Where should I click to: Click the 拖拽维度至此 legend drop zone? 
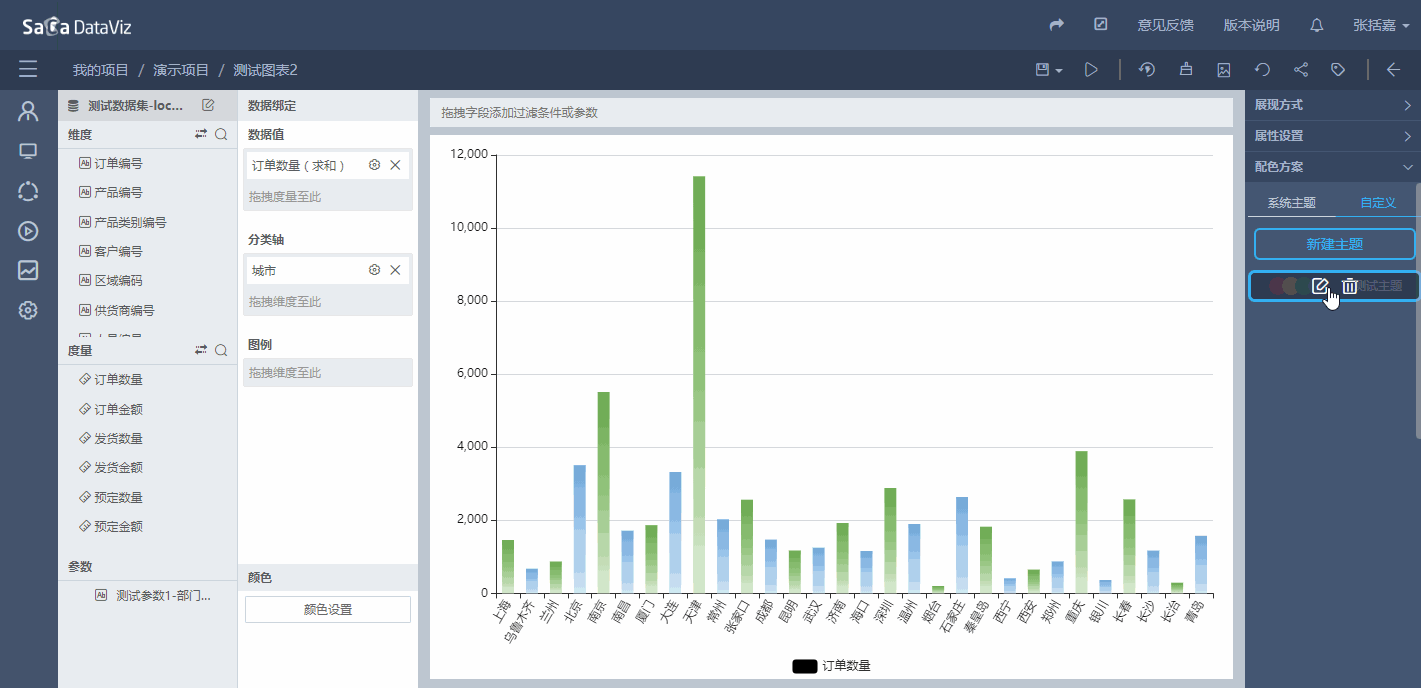328,373
